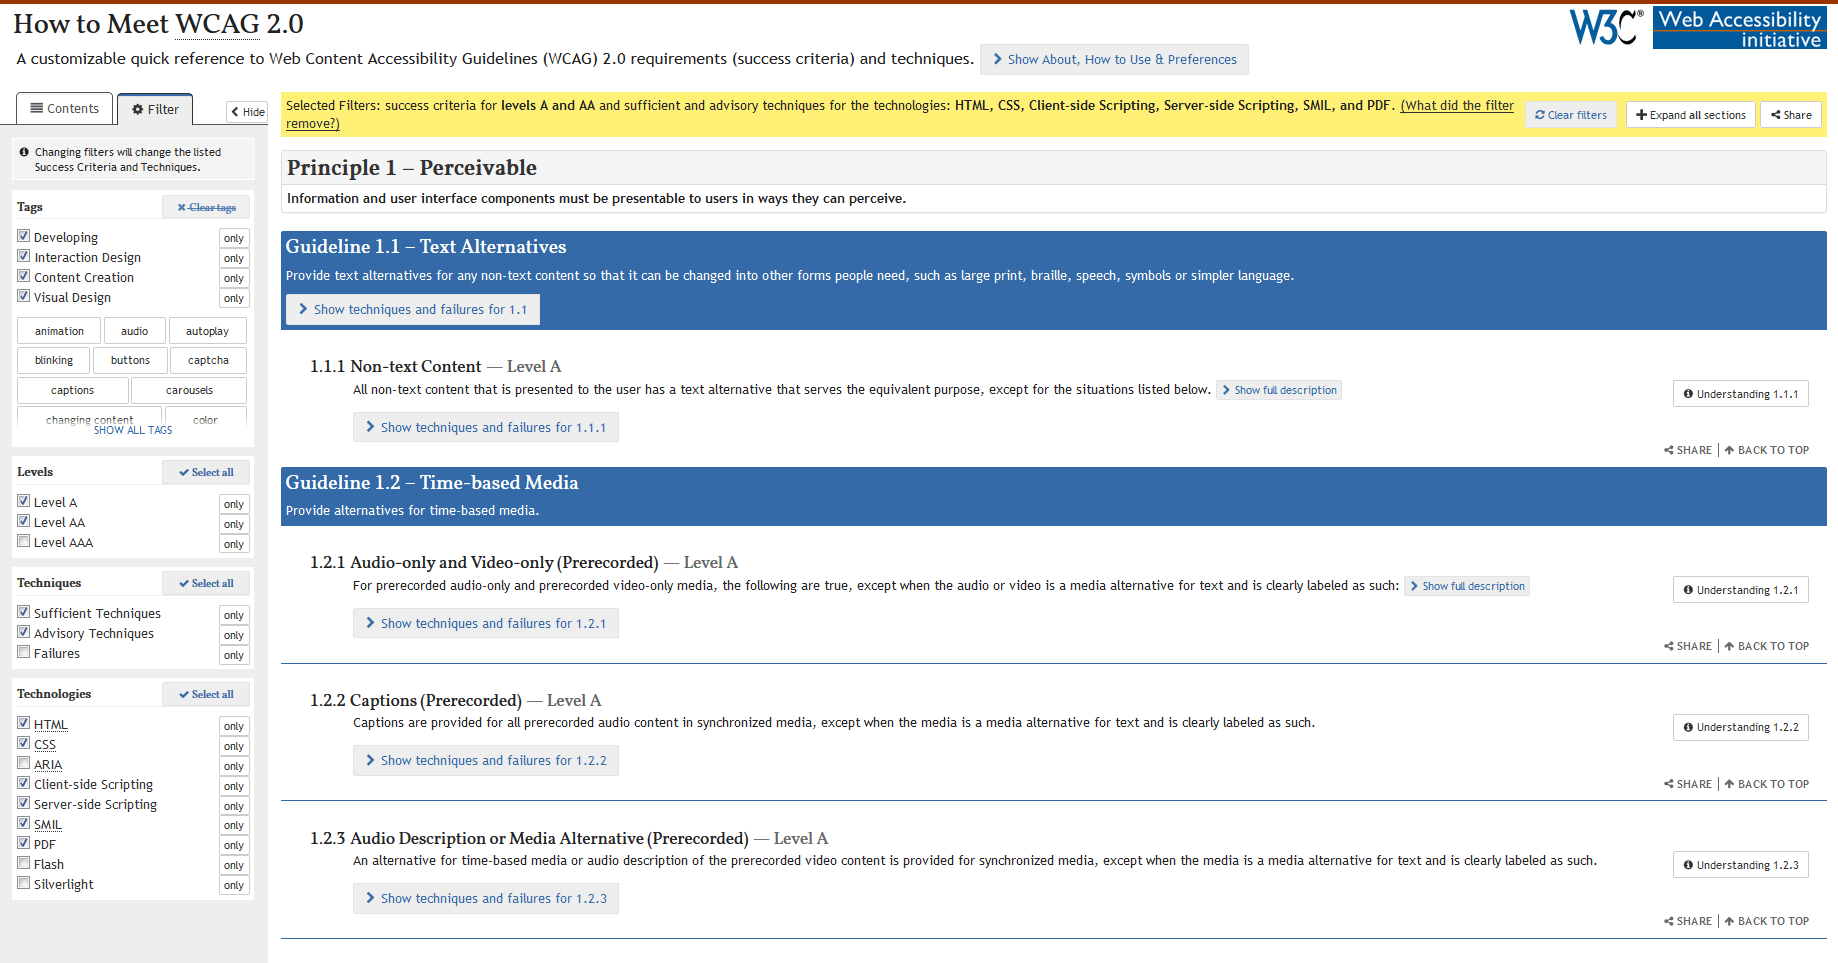Open Show About, How to Use & Preferences

tap(1114, 59)
